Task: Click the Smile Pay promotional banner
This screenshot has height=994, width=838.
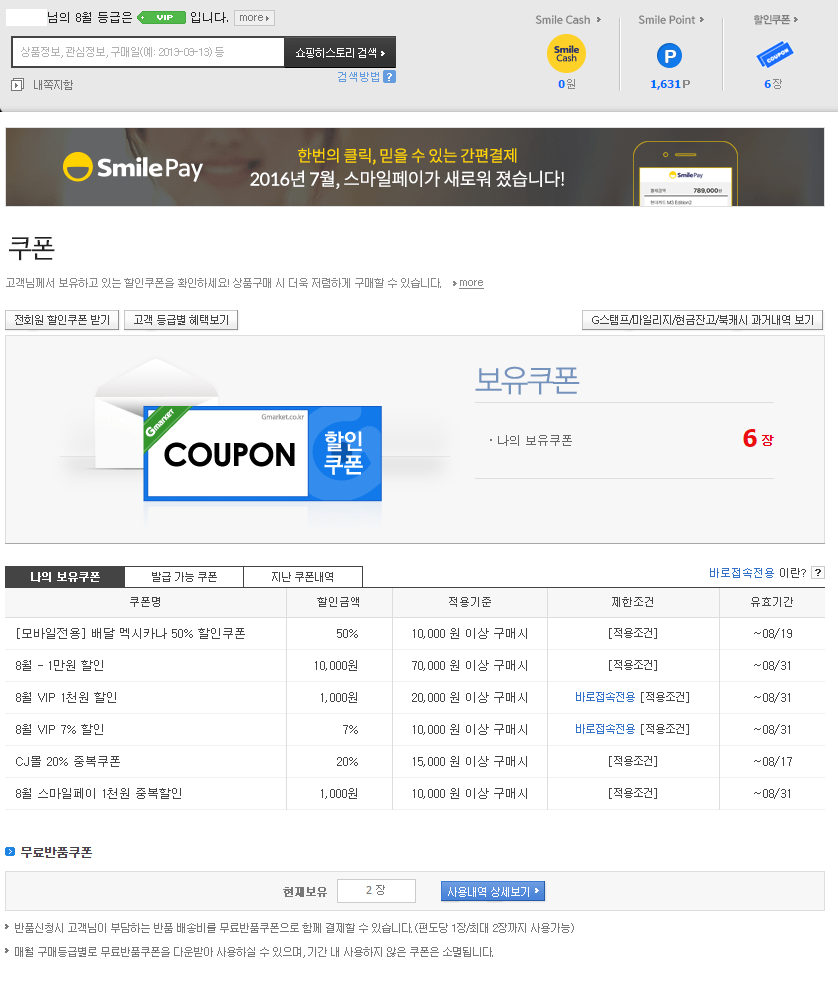Action: click(x=415, y=167)
